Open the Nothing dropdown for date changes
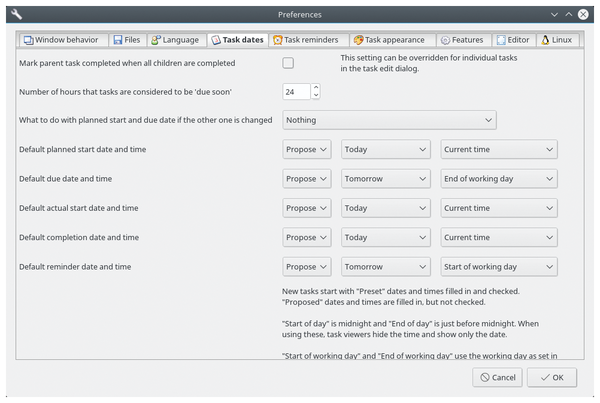The height and width of the screenshot is (403, 600). 389,120
